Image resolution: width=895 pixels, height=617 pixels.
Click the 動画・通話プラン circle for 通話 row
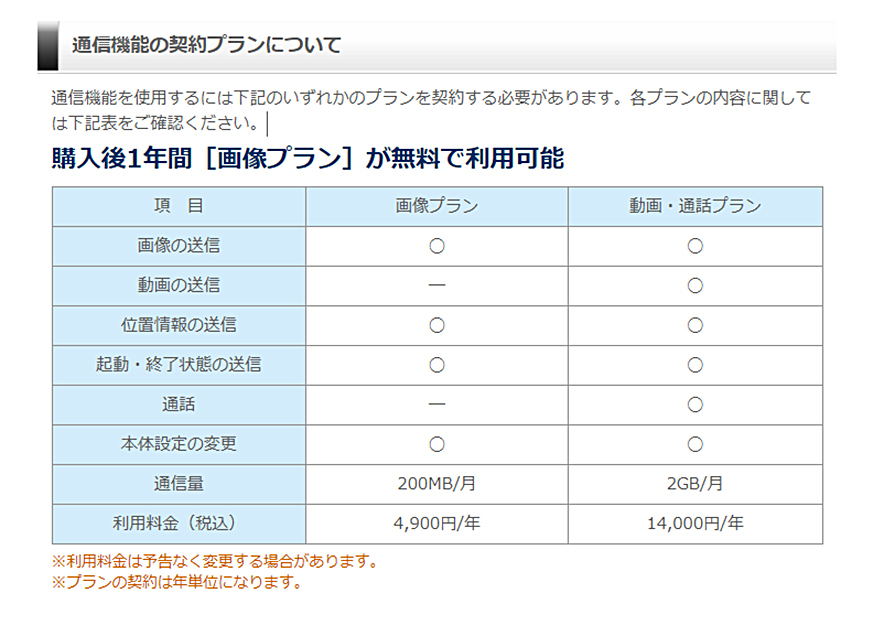pos(695,405)
